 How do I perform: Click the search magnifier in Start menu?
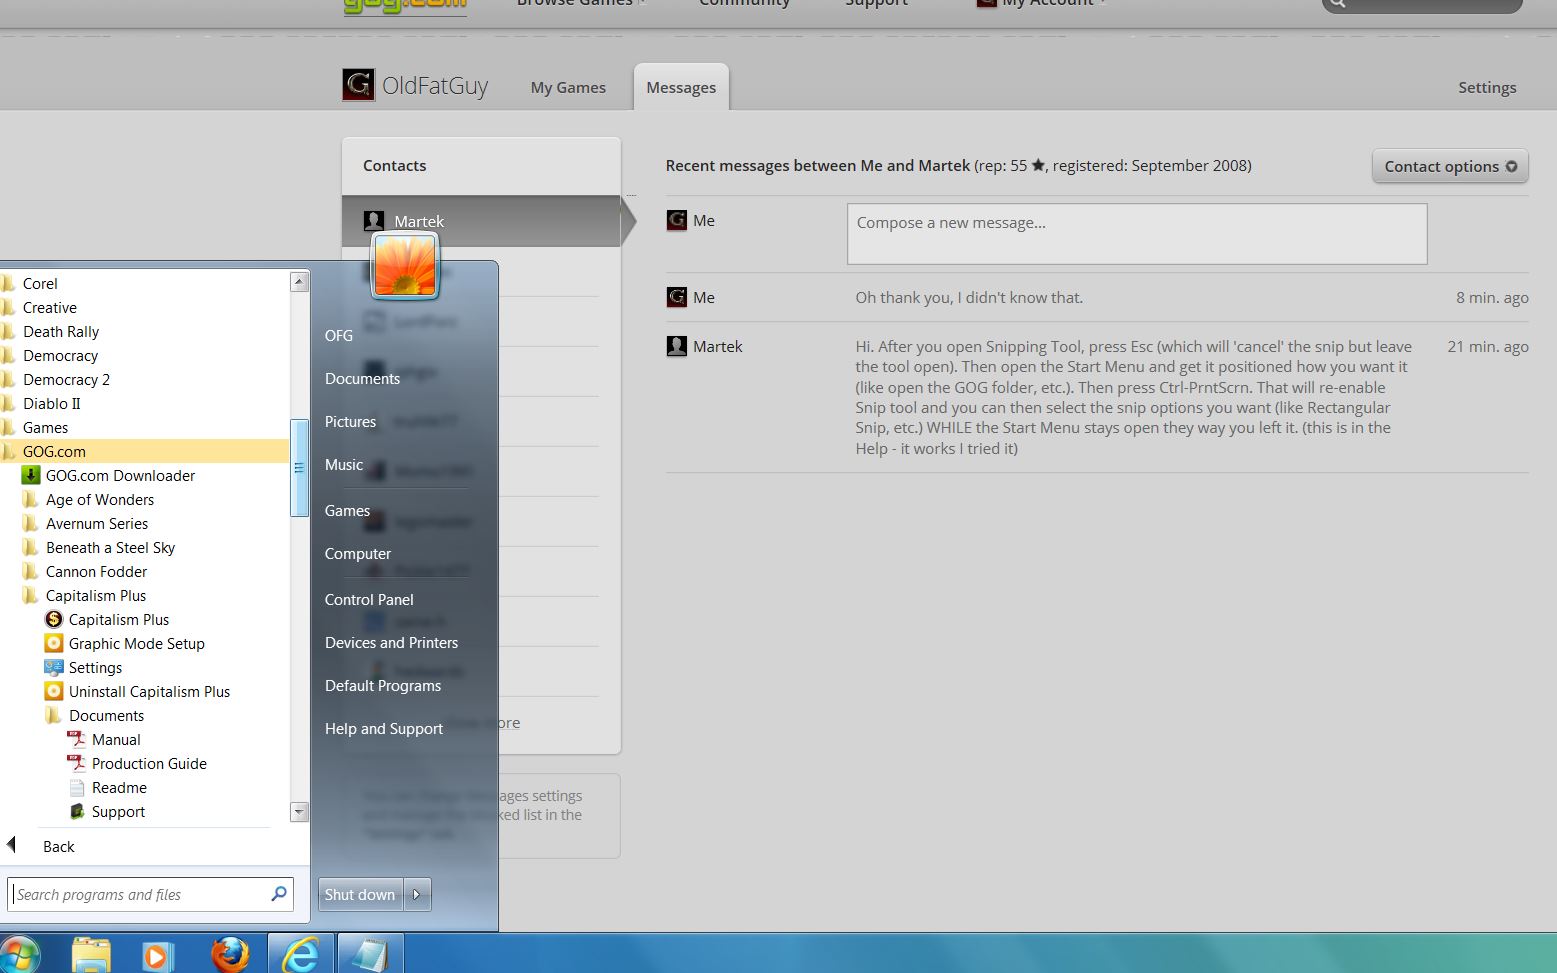click(x=279, y=894)
